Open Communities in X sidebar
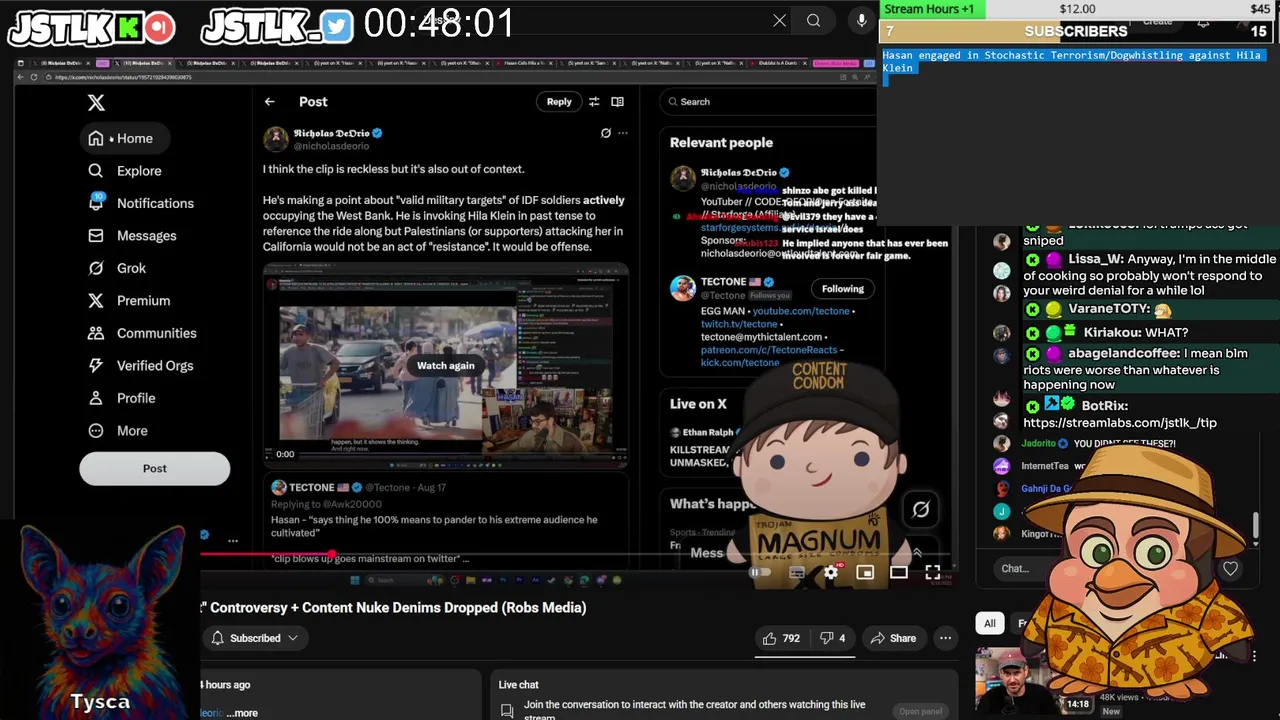The height and width of the screenshot is (720, 1280). pyautogui.click(x=142, y=333)
